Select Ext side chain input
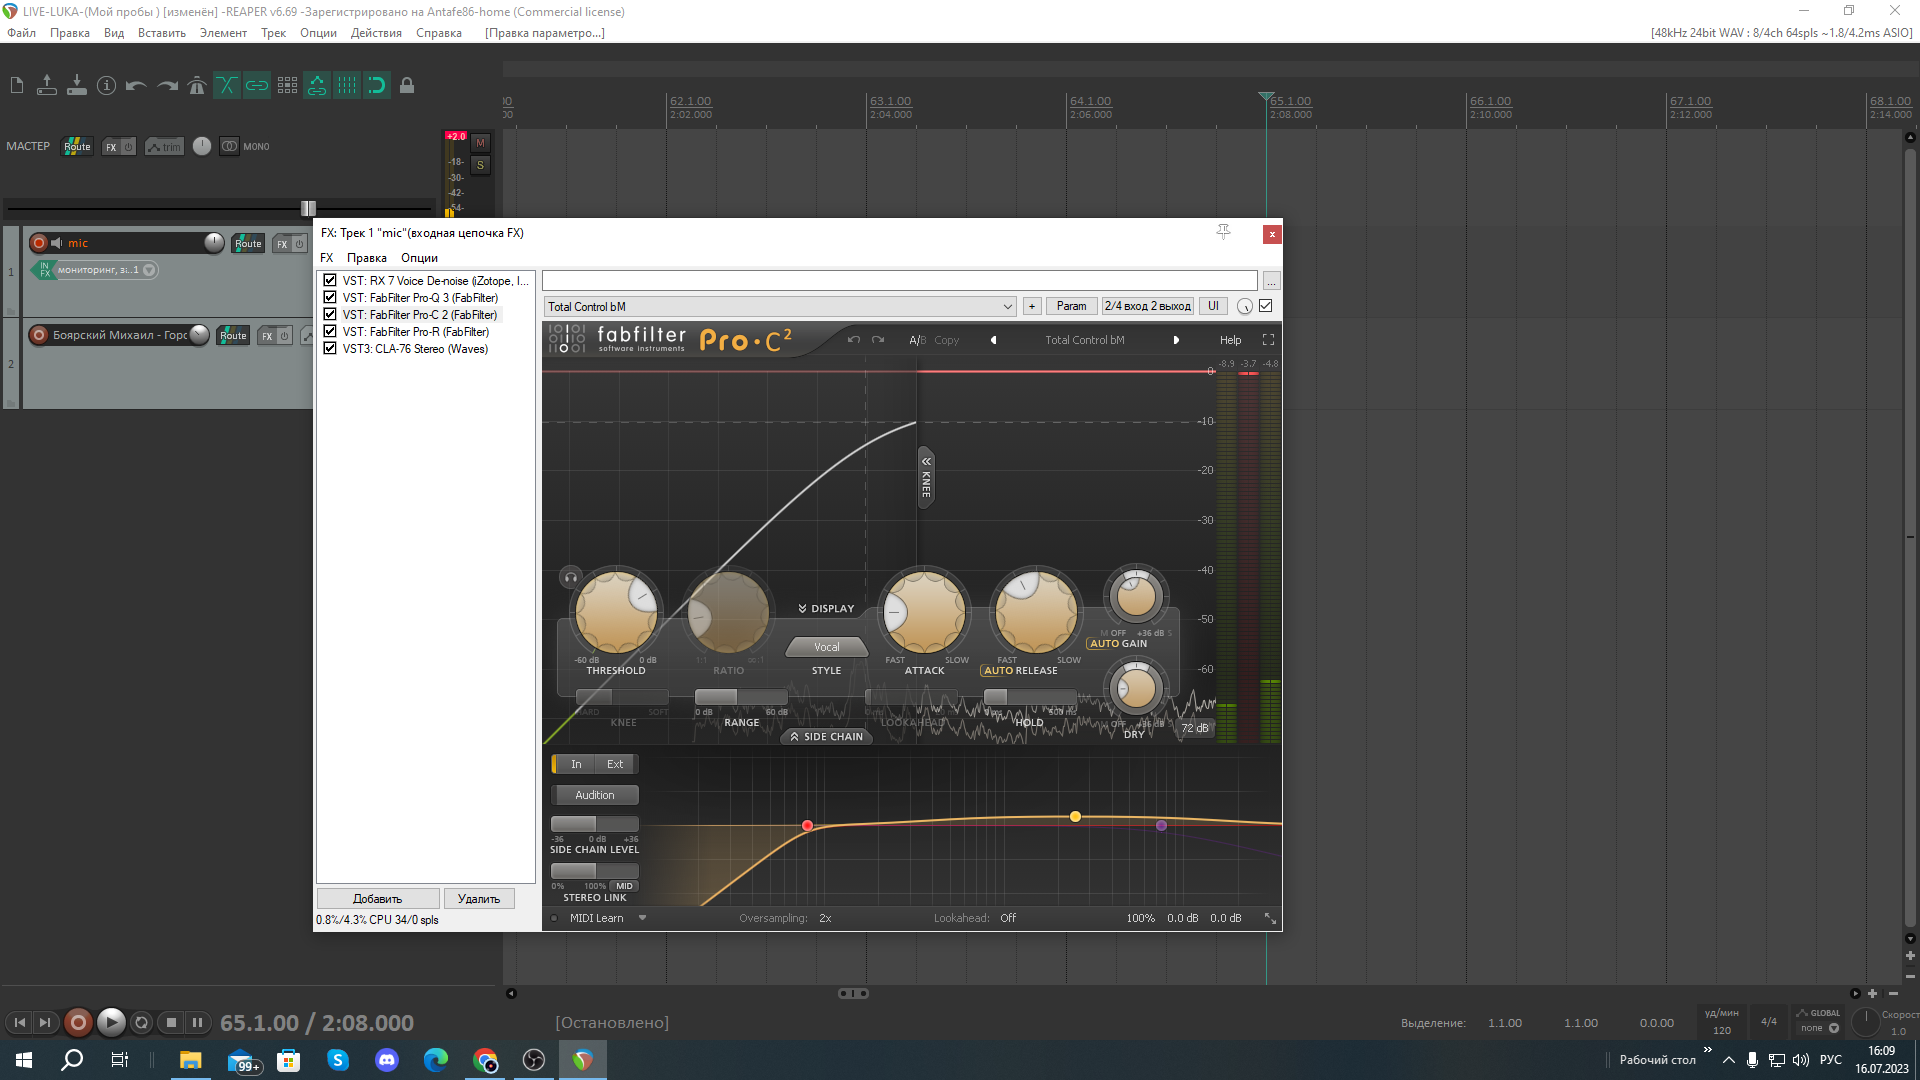1920x1080 pixels. (x=615, y=765)
